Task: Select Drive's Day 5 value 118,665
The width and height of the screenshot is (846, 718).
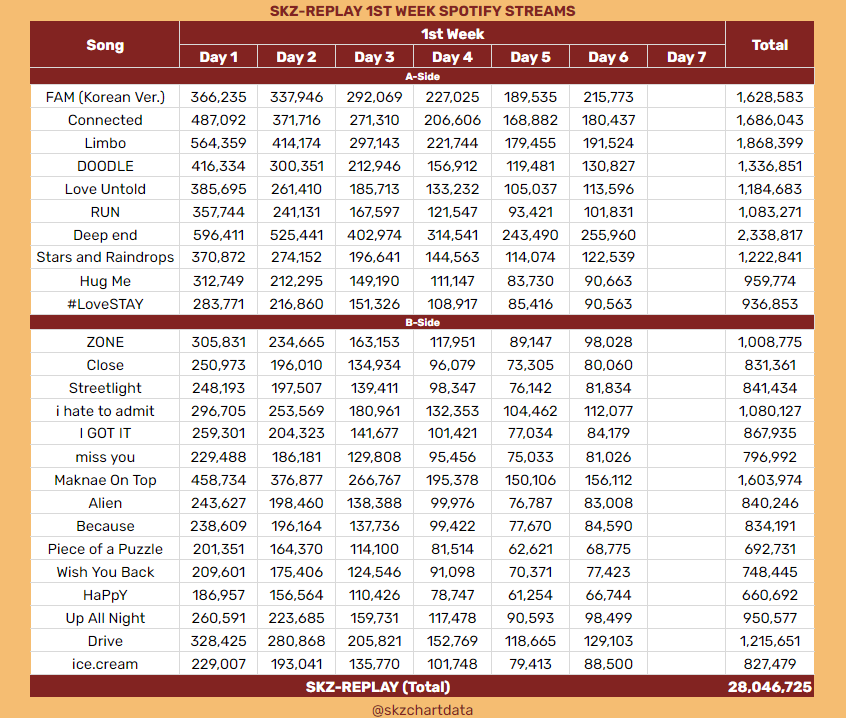Action: pyautogui.click(x=530, y=641)
